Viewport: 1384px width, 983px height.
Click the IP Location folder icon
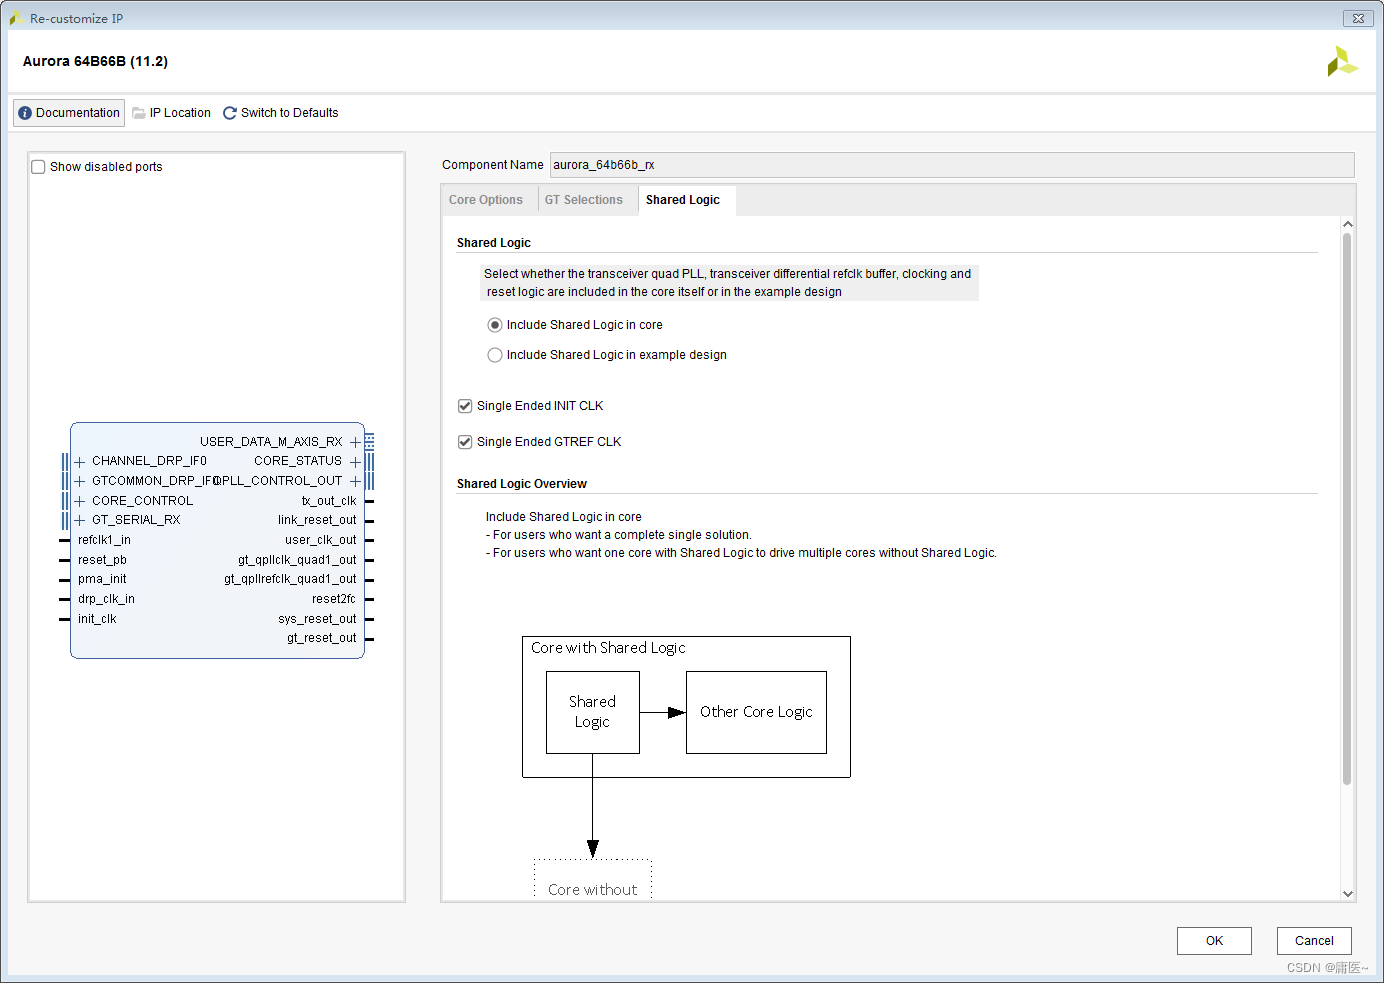pos(139,113)
